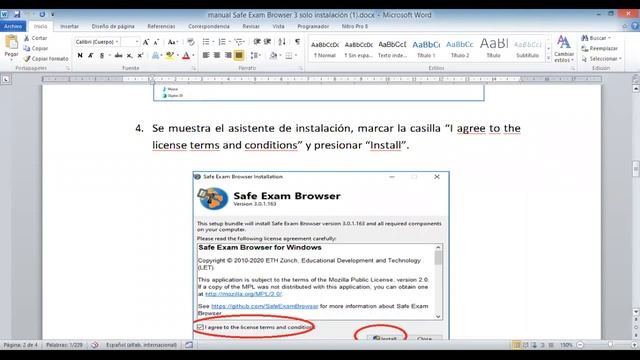640x360 pixels.
Task: Expand the styles gallery more arrow
Action: click(x=548, y=58)
